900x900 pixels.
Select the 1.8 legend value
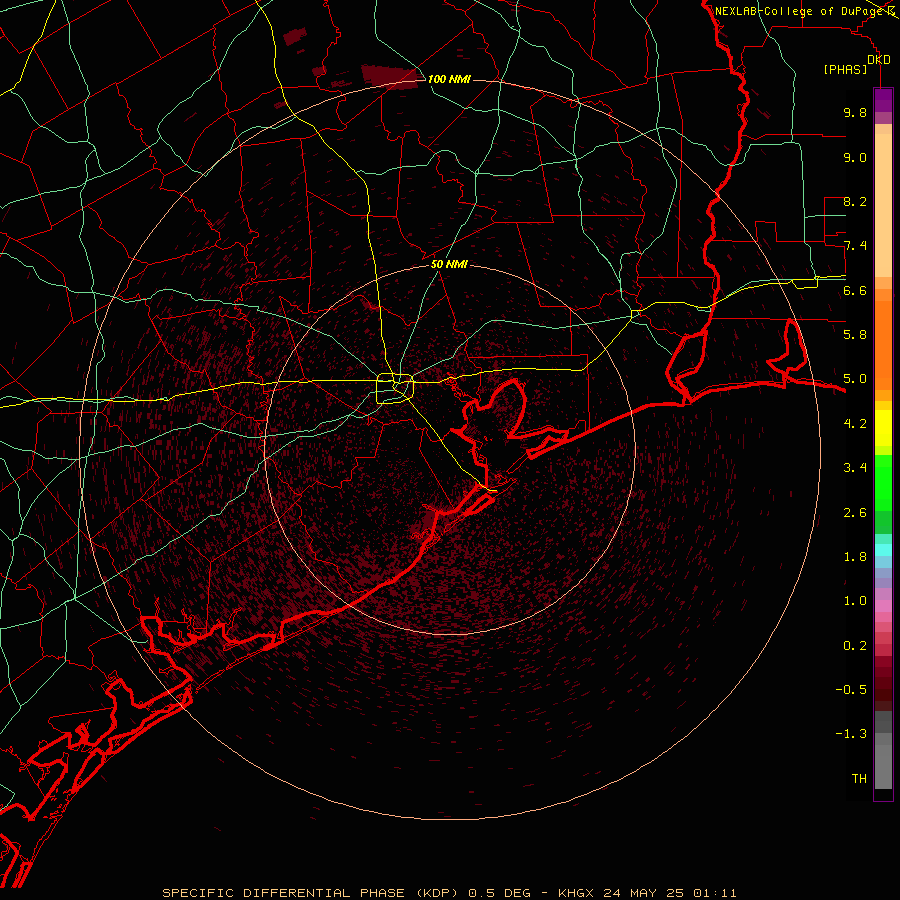click(x=855, y=557)
